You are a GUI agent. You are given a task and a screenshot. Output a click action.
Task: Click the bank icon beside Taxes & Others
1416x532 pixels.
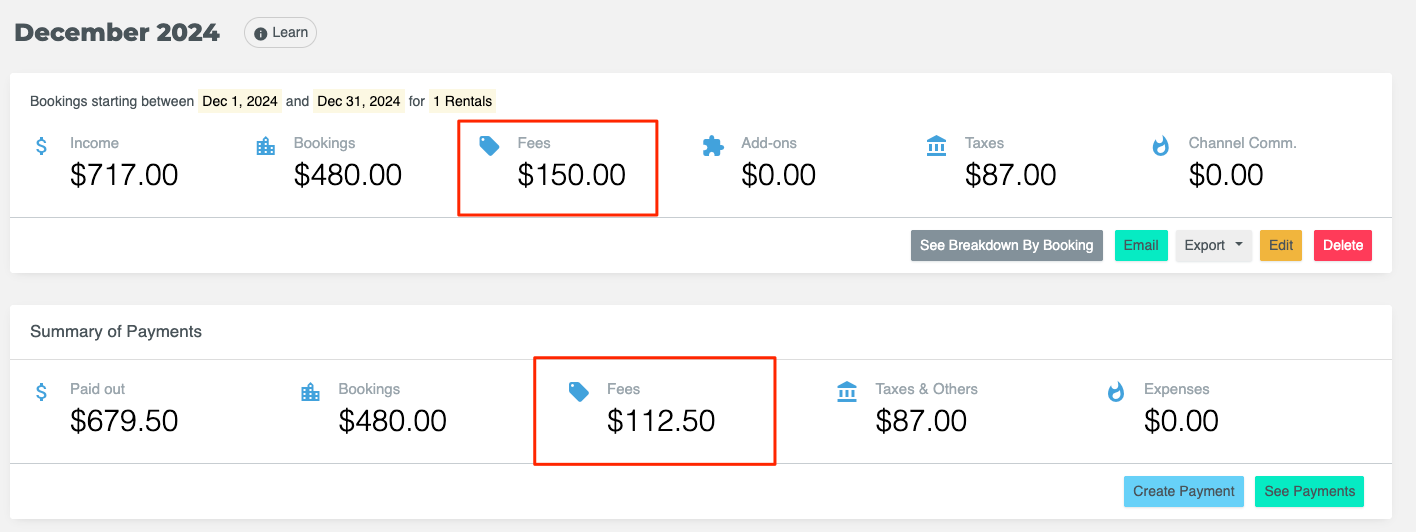847,392
